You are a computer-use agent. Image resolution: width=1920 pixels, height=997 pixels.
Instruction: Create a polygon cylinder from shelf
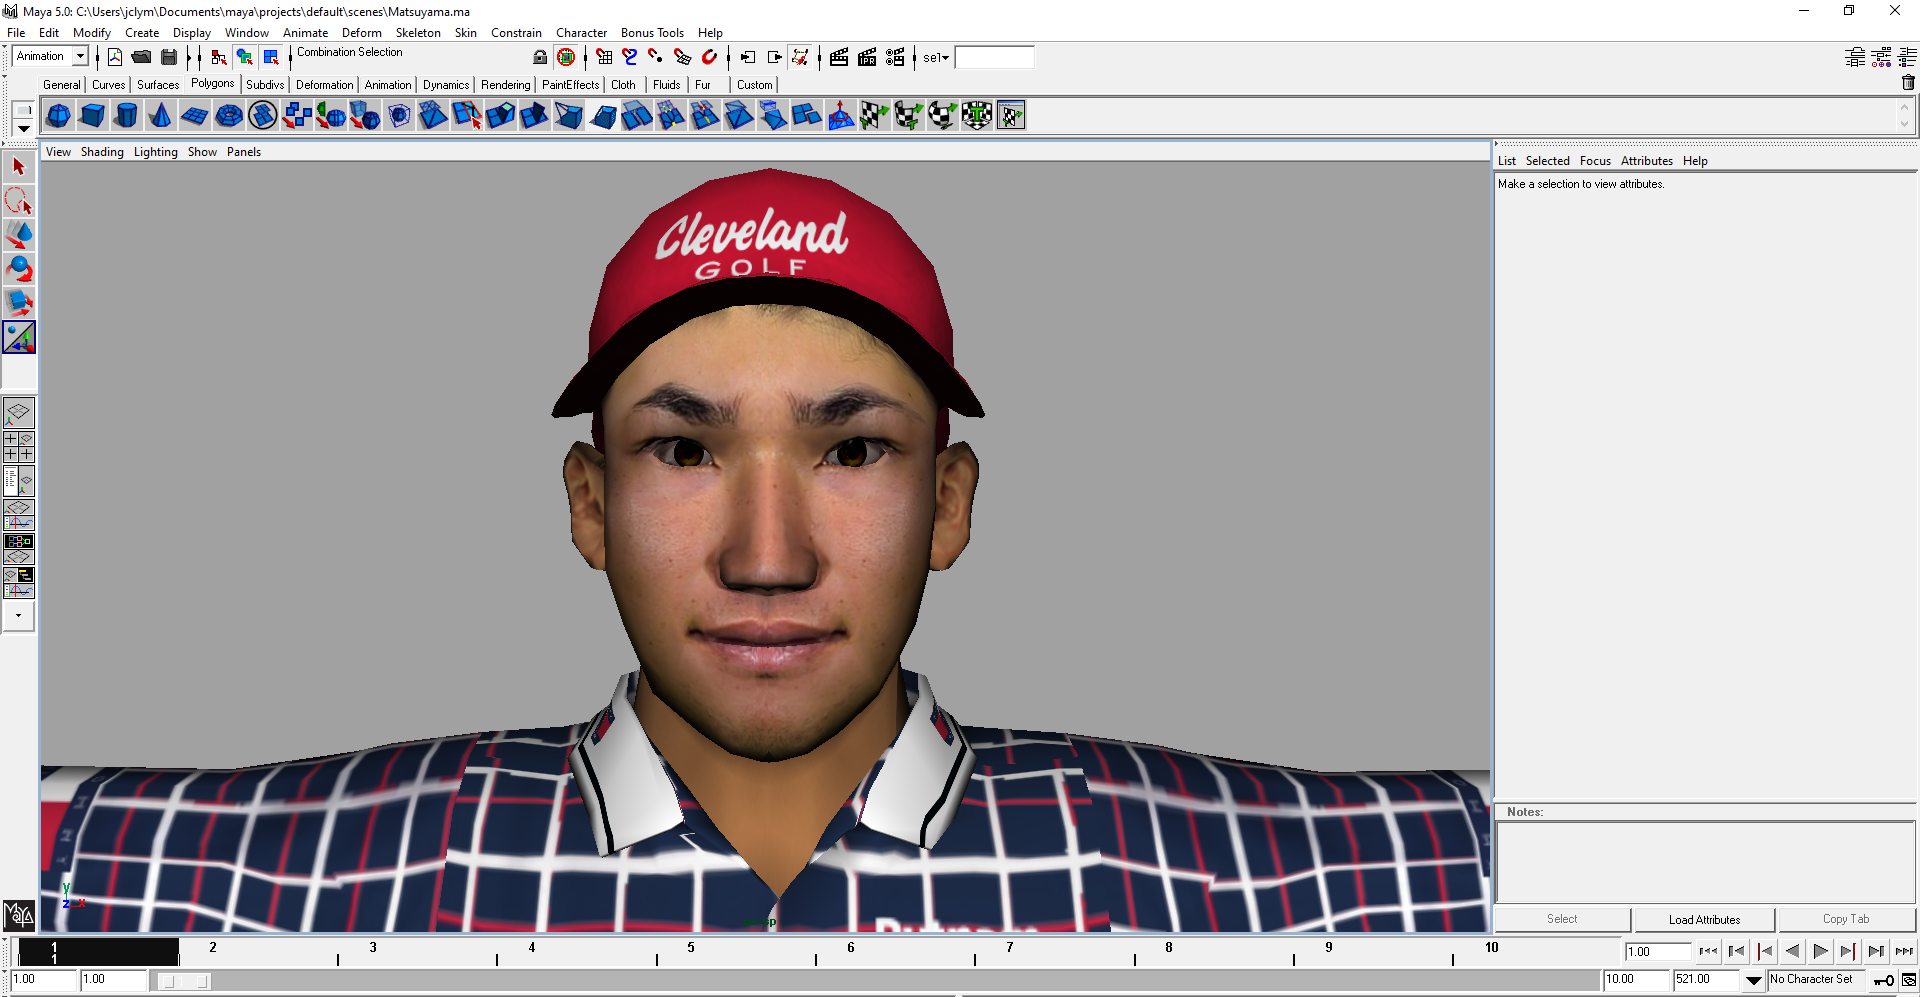(x=127, y=116)
